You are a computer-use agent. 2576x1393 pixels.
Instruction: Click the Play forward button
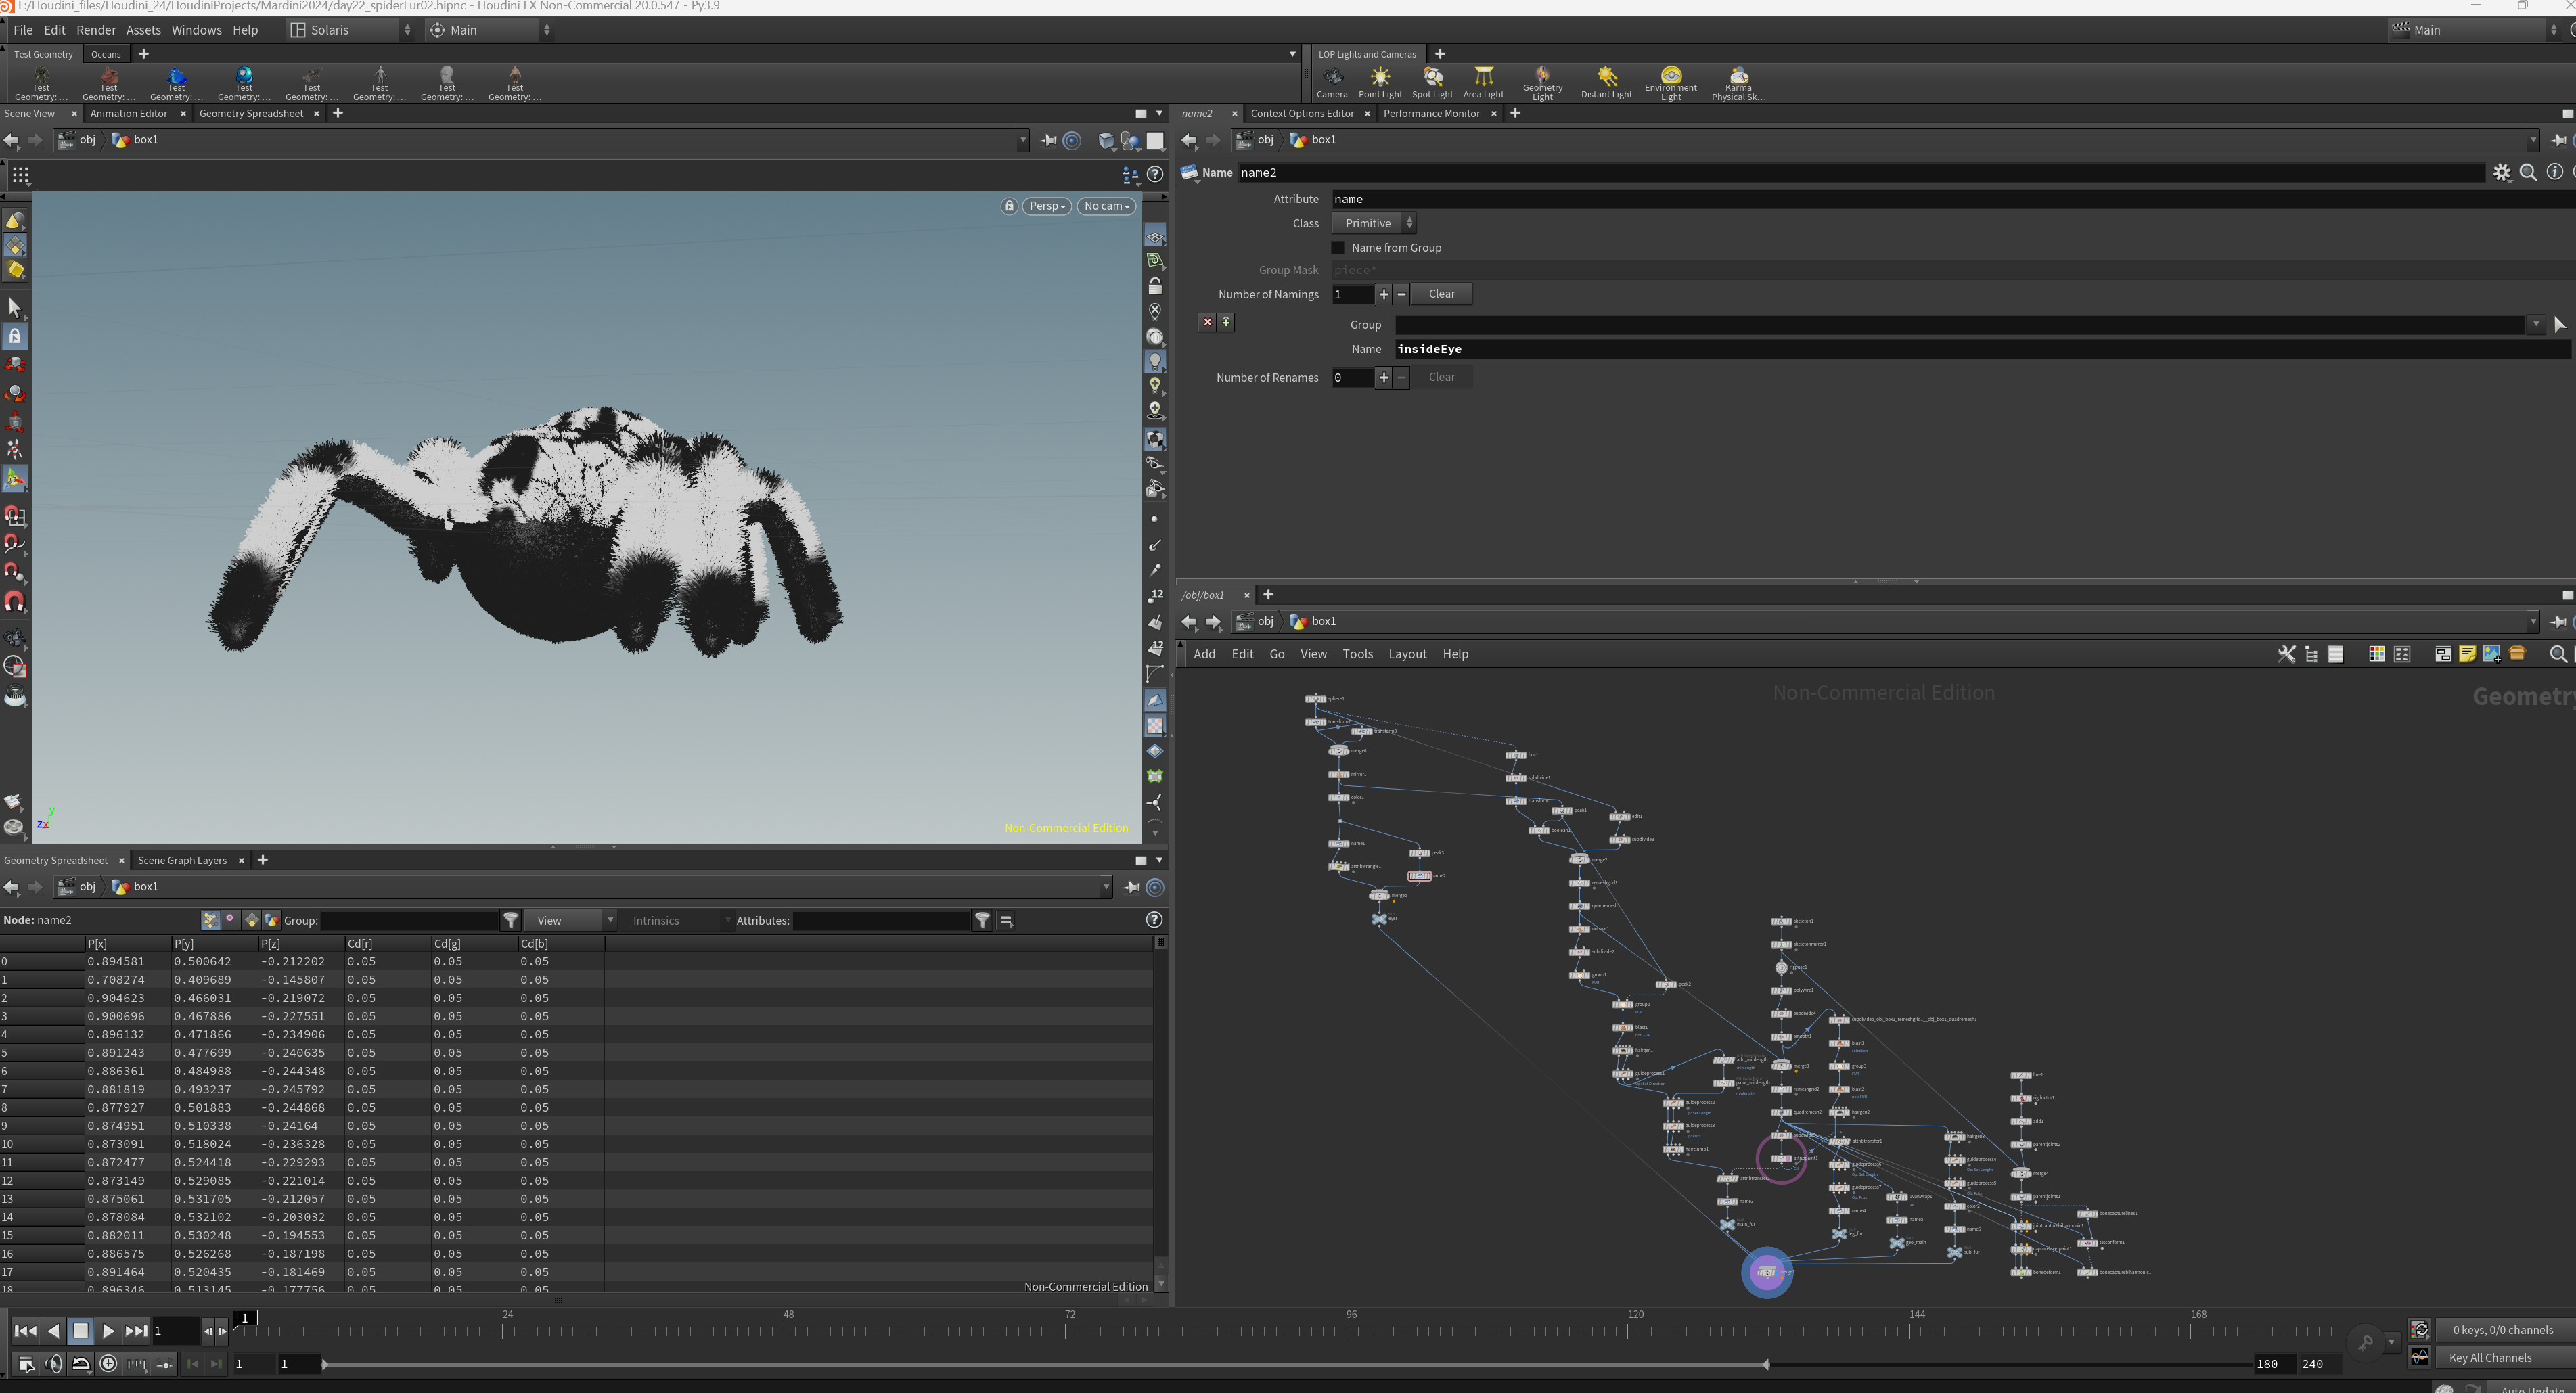108,1331
